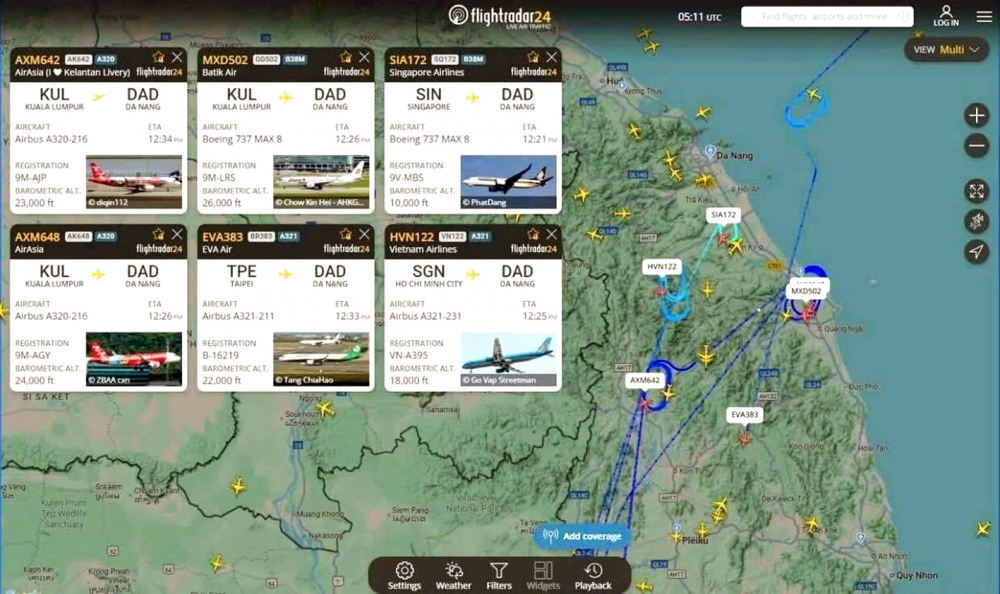Open the Filters tool
The image size is (1000, 594).
point(499,575)
